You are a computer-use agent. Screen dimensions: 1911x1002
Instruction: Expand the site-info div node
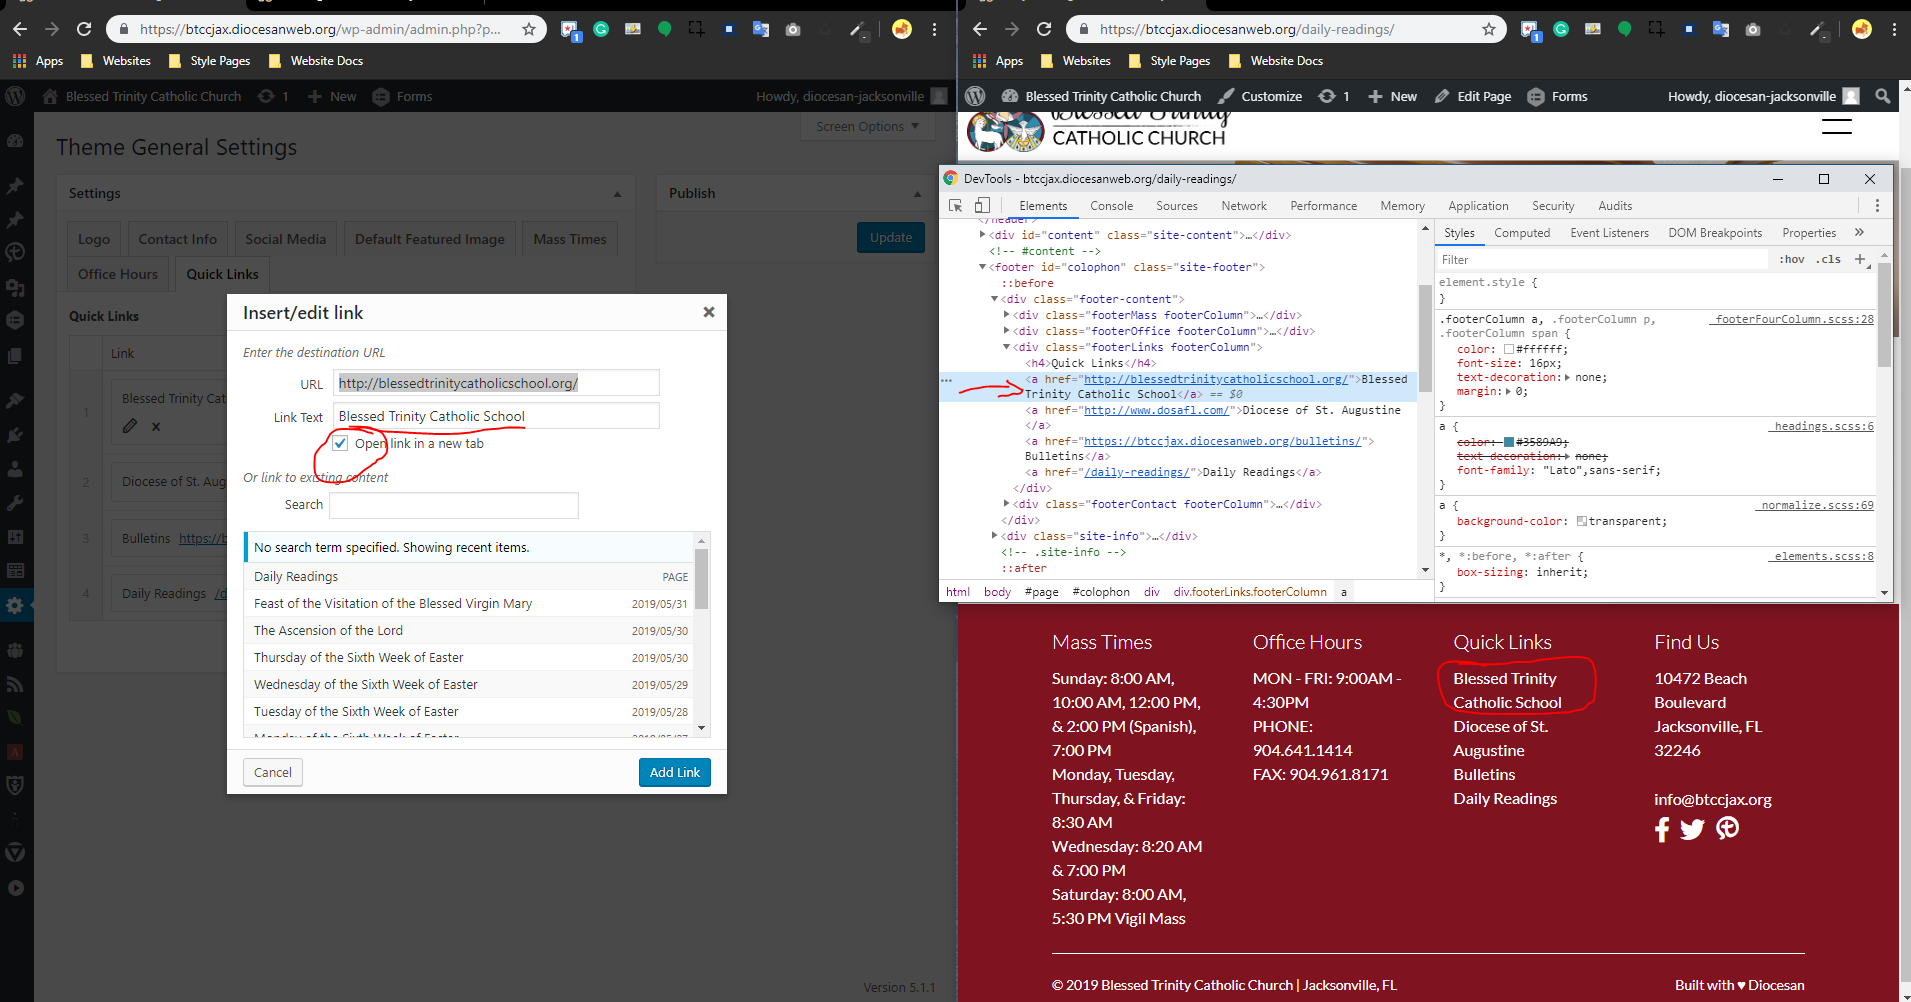point(995,536)
